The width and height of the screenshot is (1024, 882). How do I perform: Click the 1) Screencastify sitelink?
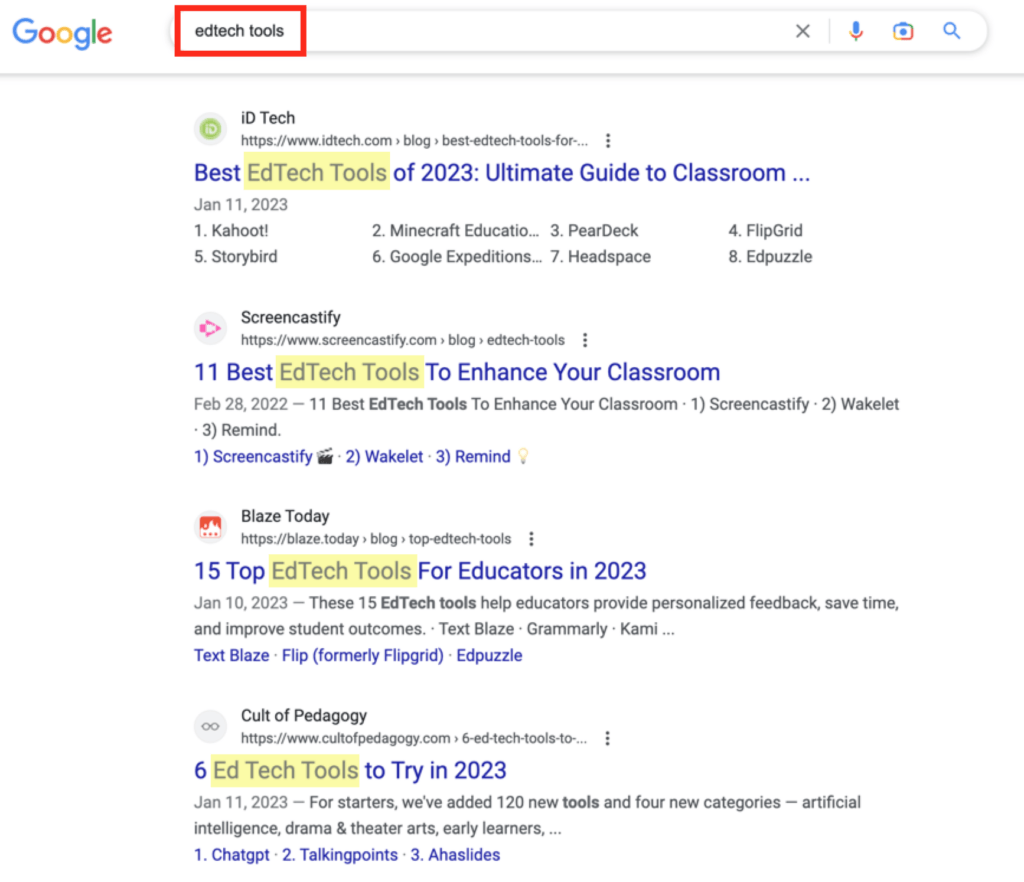coord(253,456)
